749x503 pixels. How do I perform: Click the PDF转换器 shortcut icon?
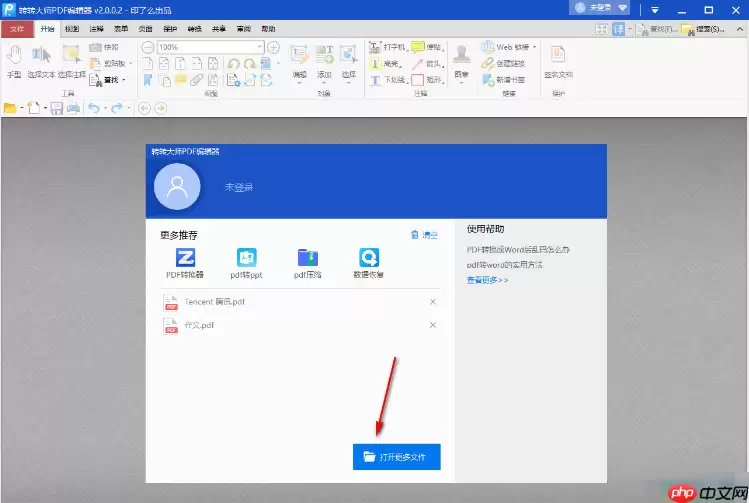point(185,258)
